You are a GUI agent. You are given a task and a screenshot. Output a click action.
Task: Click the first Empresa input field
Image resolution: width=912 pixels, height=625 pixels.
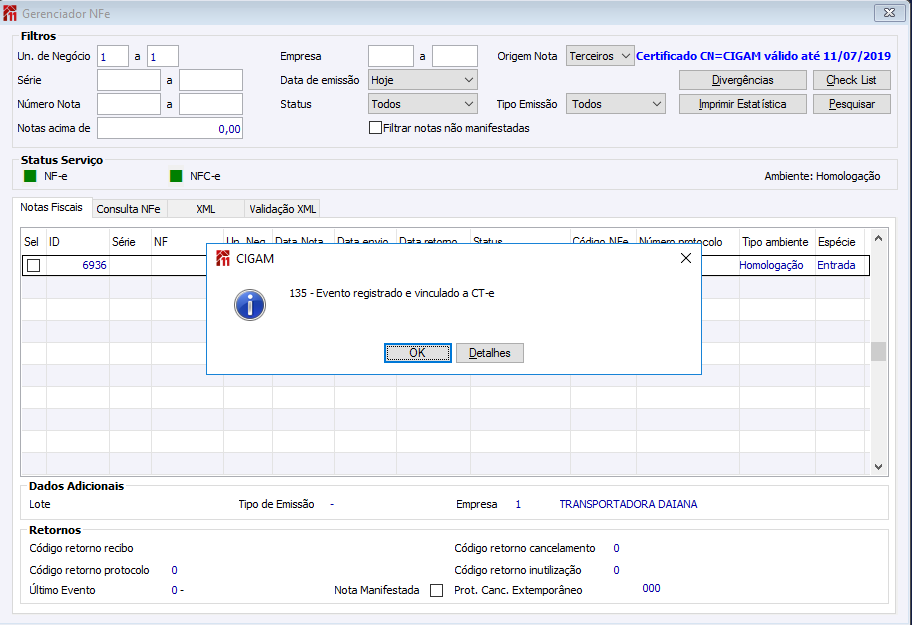pyautogui.click(x=391, y=56)
